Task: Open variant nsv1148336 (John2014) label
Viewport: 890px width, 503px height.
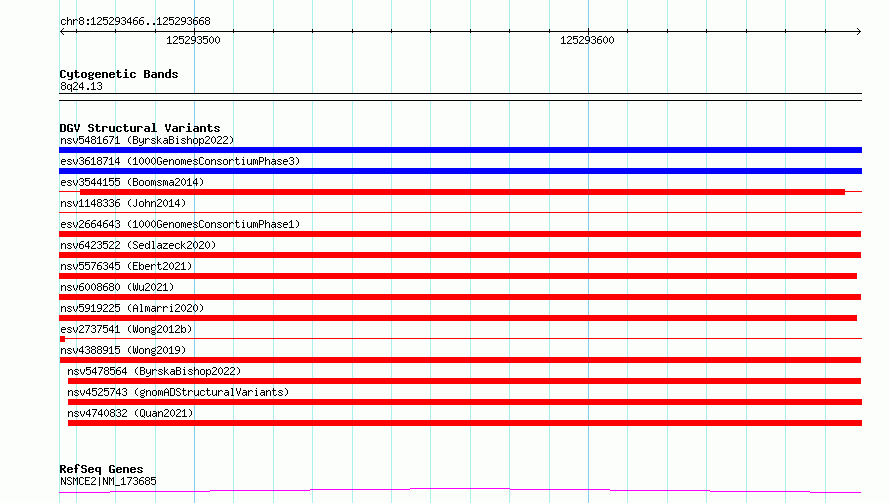Action: (123, 203)
